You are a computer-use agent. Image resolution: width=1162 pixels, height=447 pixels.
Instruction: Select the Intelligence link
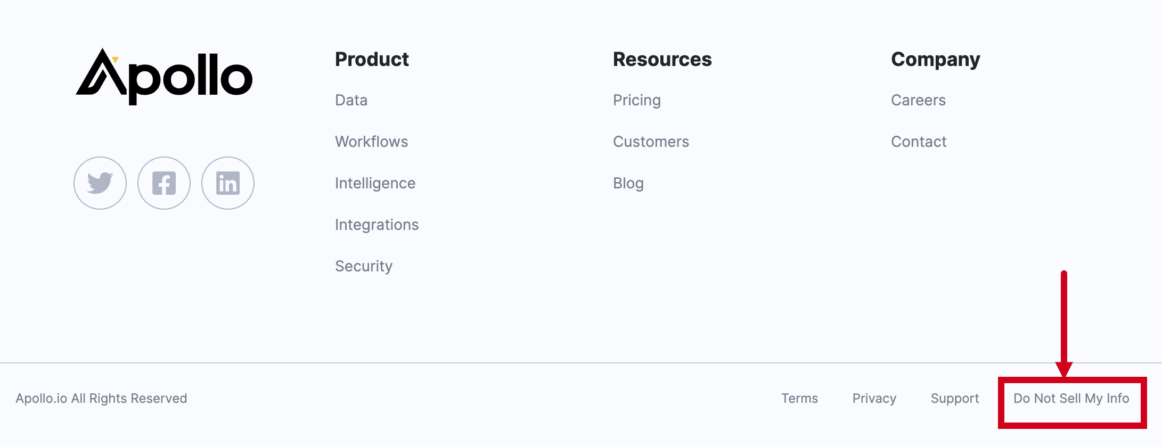(x=375, y=183)
